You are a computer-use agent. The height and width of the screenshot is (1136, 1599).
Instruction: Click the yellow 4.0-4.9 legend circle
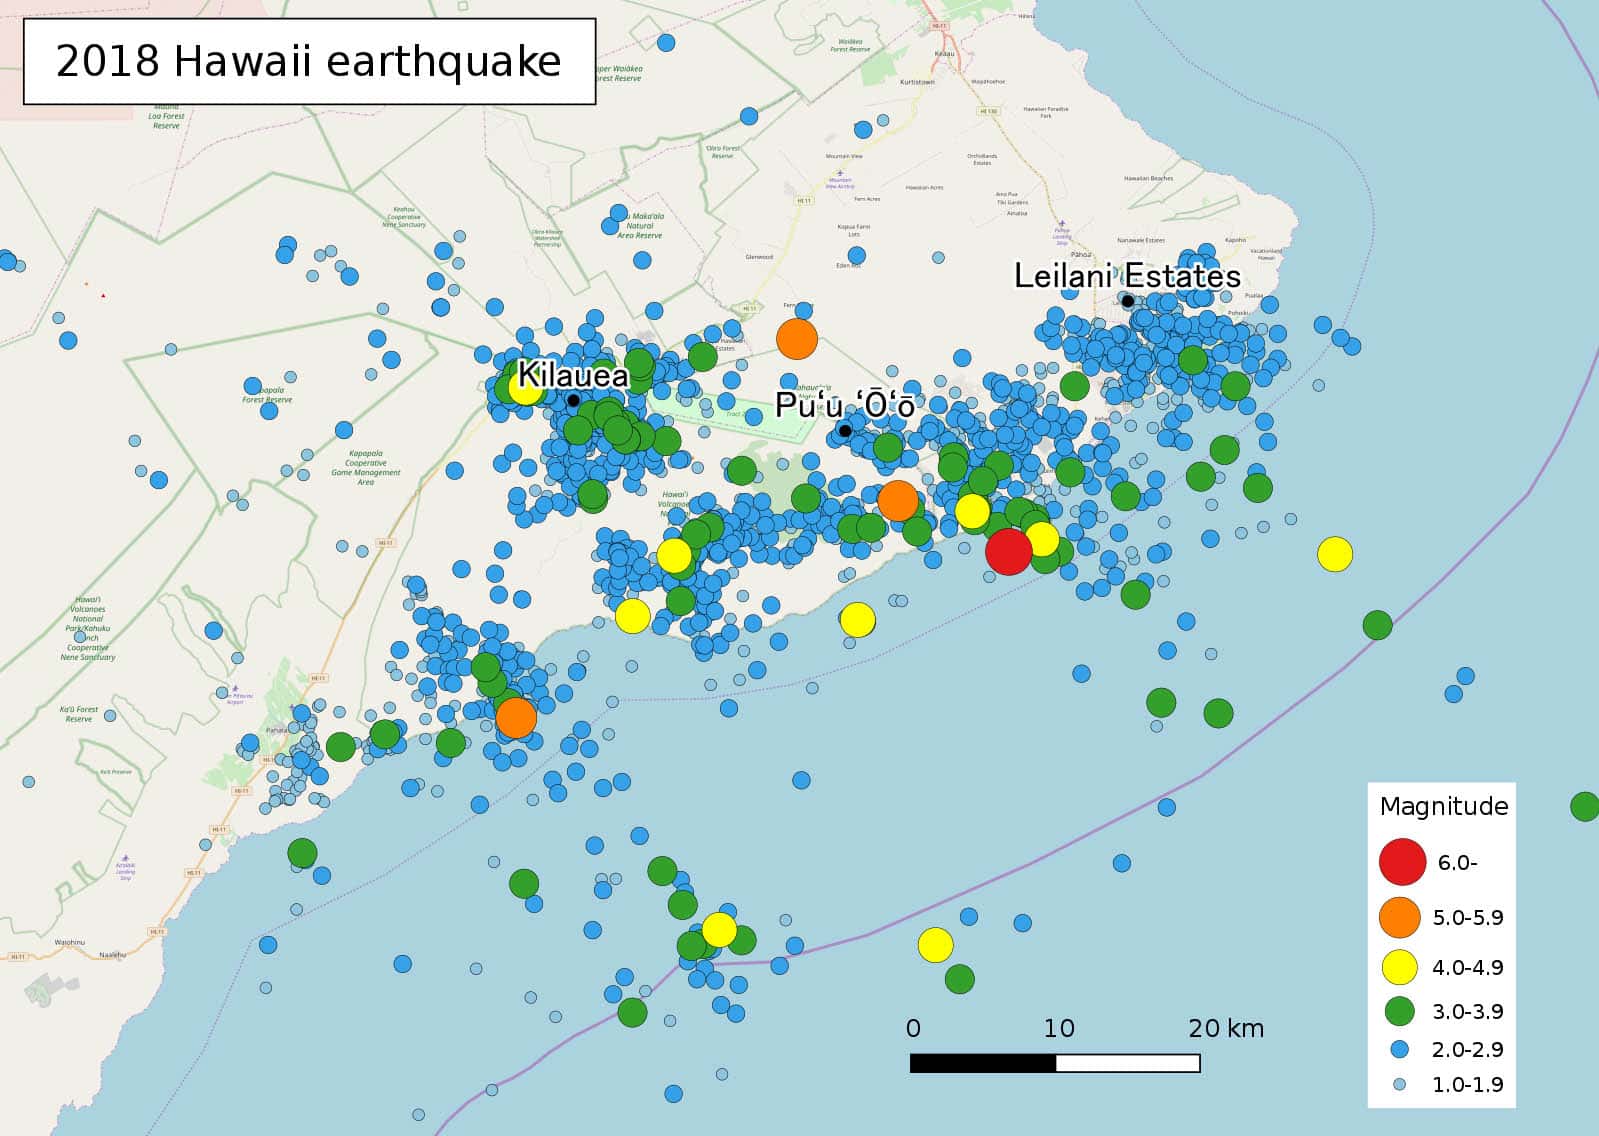[1399, 967]
